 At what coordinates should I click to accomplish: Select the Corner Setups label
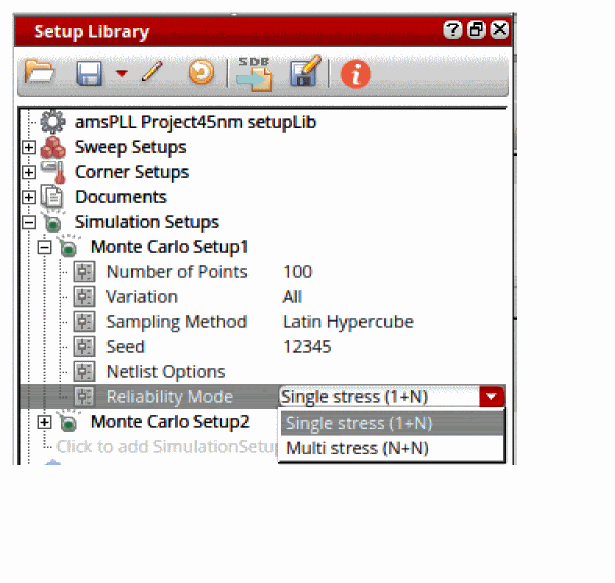132,172
